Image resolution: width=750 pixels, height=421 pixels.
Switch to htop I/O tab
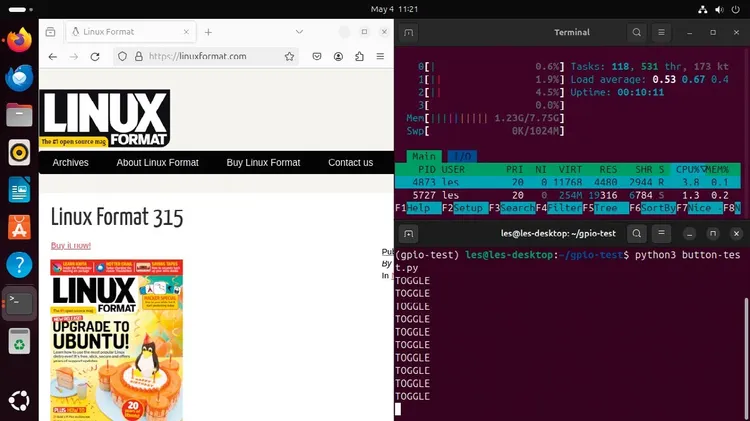click(462, 156)
